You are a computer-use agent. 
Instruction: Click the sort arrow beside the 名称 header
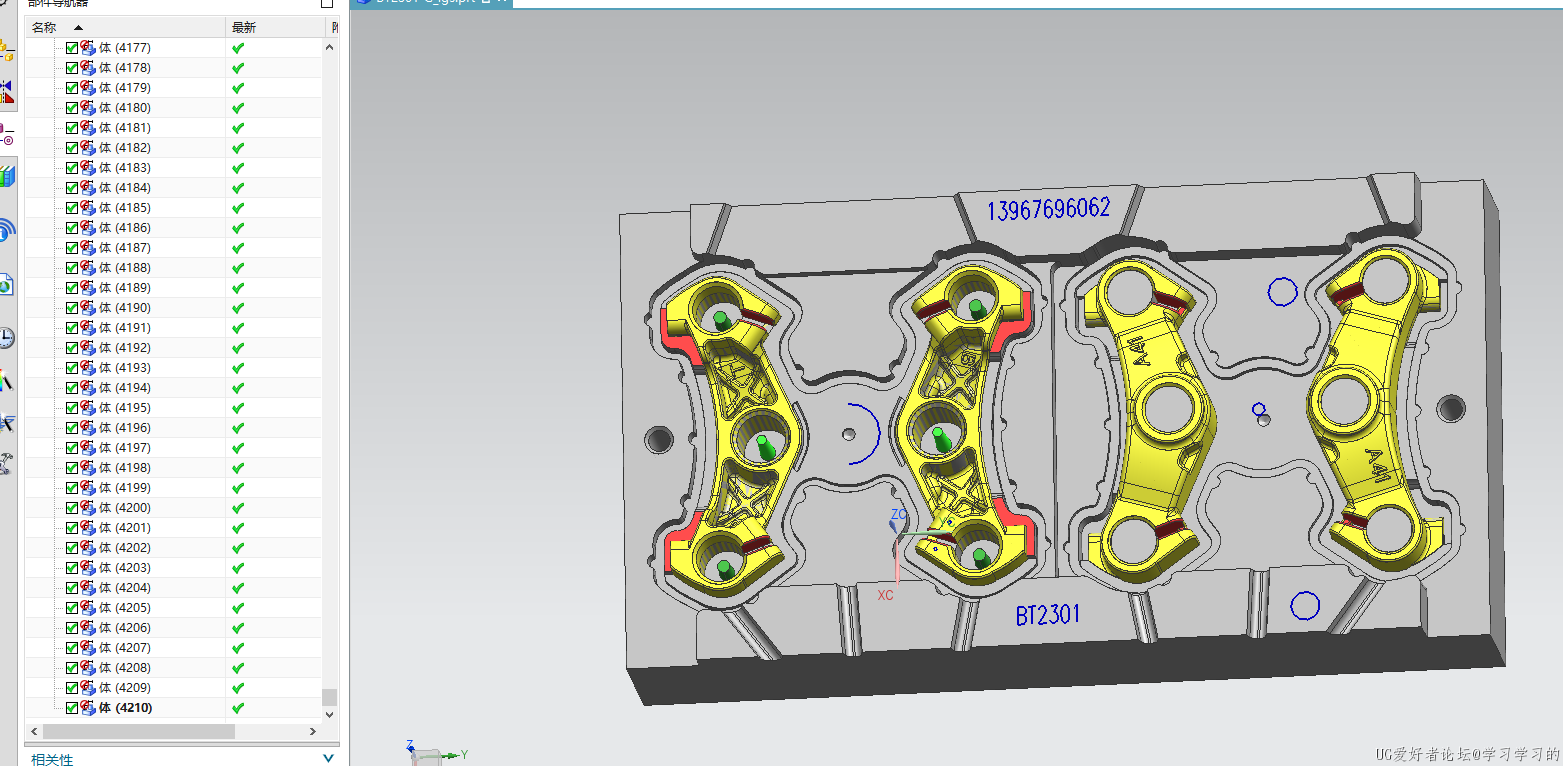tap(78, 27)
